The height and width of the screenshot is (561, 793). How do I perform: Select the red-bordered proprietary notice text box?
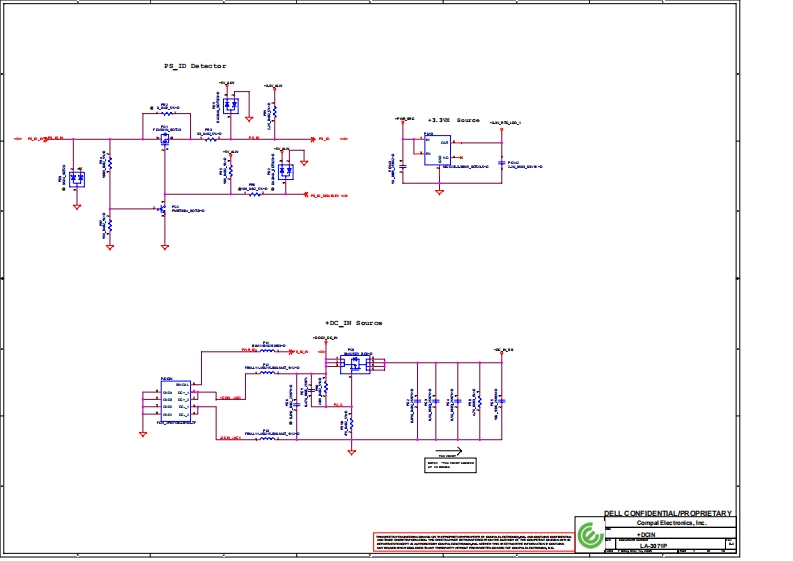point(473,541)
